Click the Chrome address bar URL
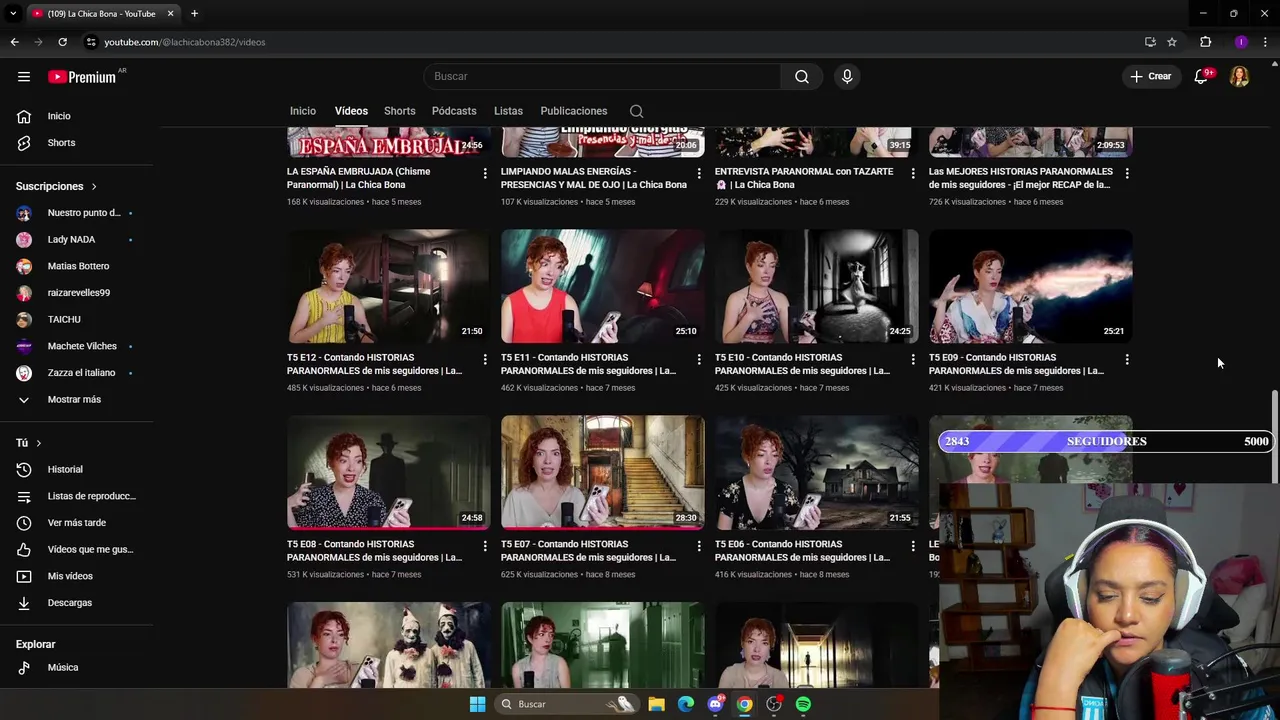1280x720 pixels. [x=185, y=42]
